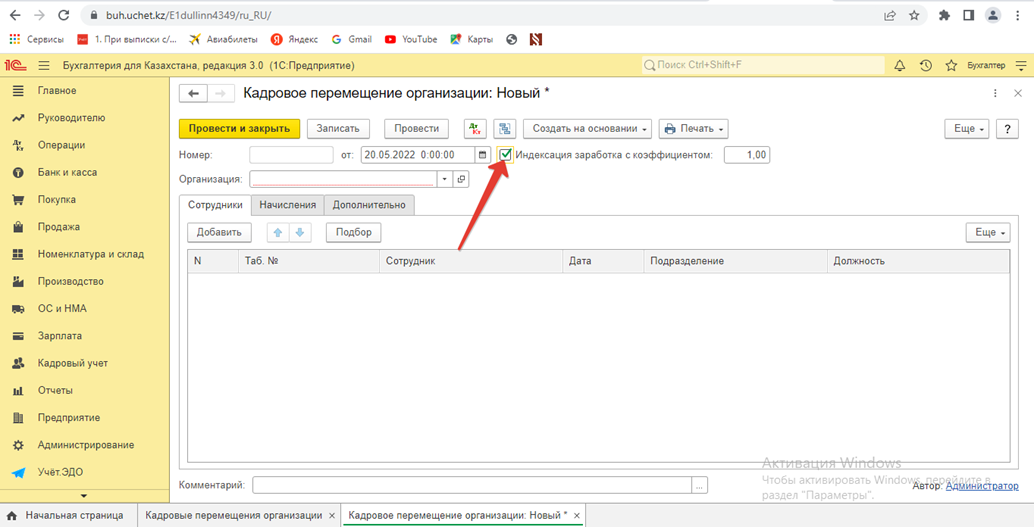This screenshot has height=527, width=1034.
Task: Move row down with the down arrow
Action: tap(300, 232)
